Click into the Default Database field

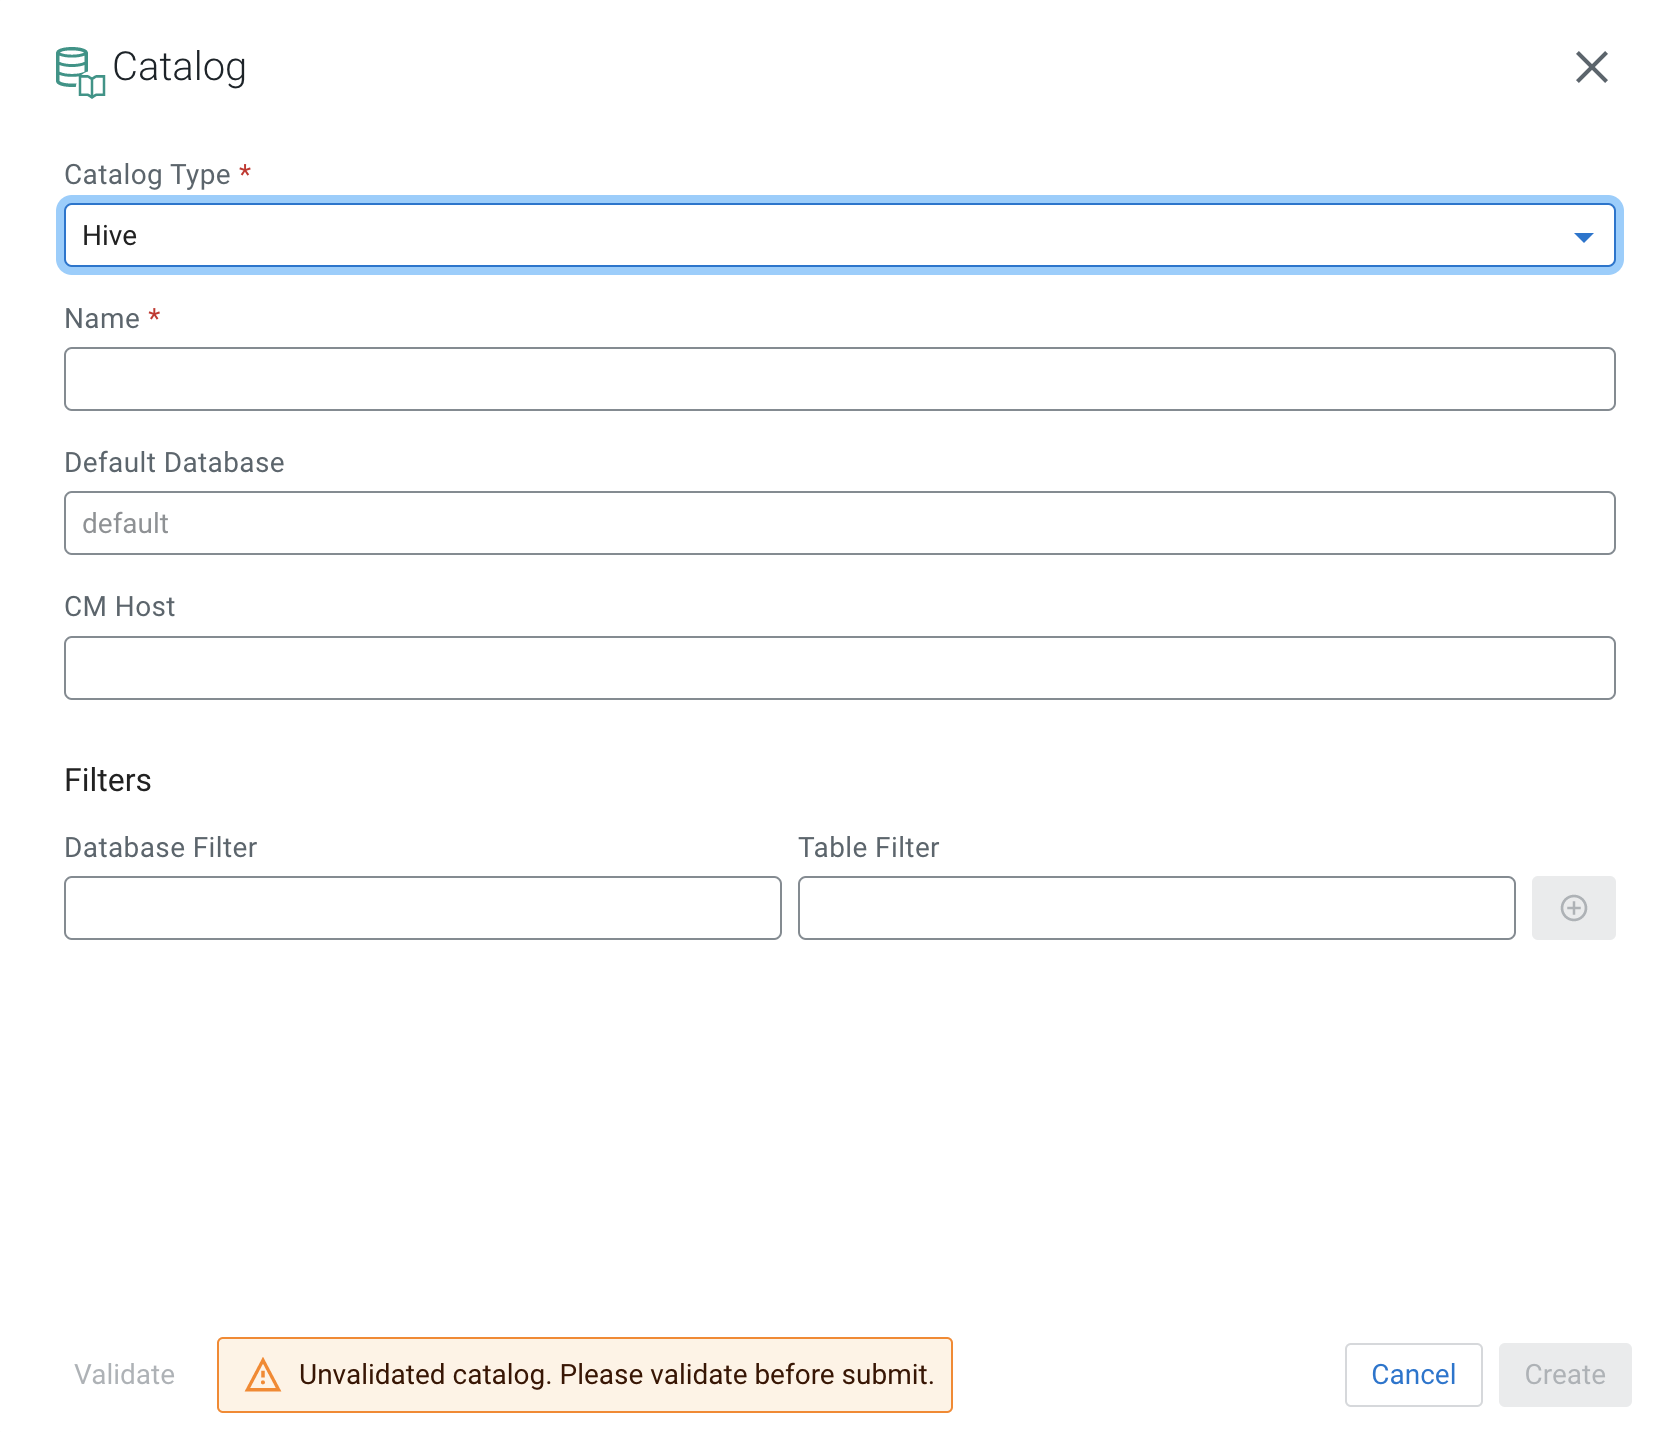pos(839,523)
